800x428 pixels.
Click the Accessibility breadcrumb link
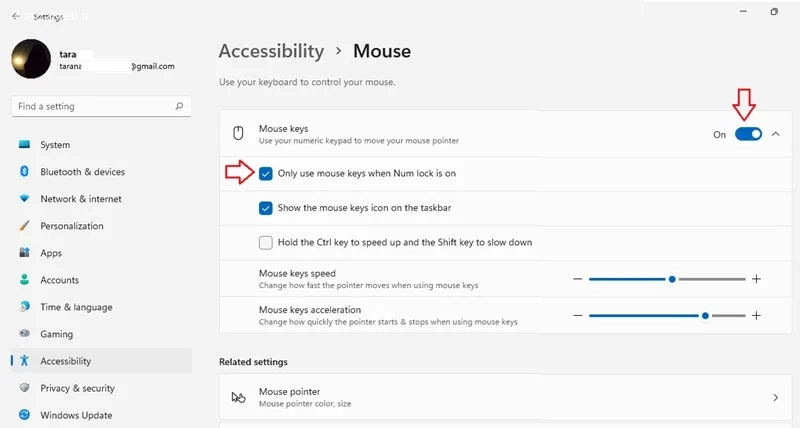click(x=271, y=51)
